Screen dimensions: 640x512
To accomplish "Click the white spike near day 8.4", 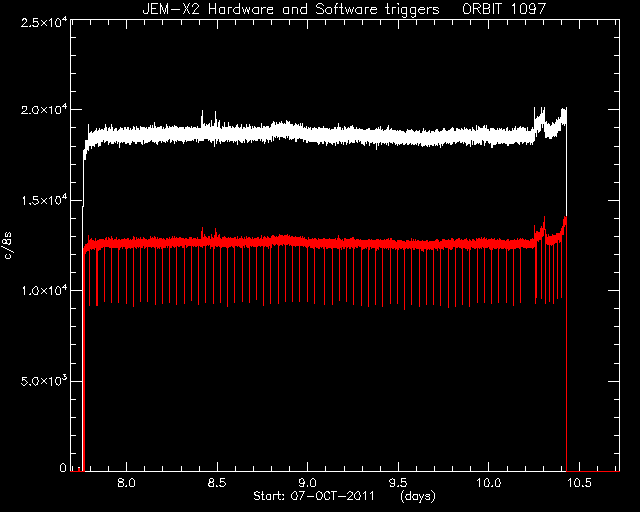I will (x=202, y=118).
